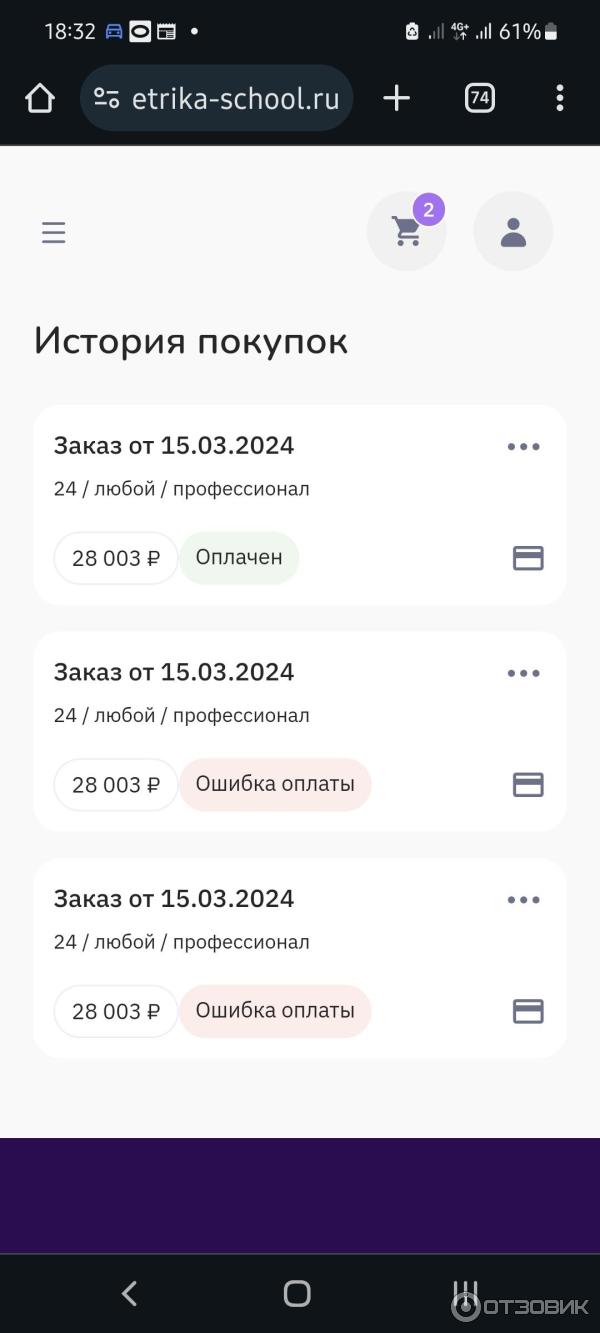Open browser three-dot overflow menu

(559, 98)
